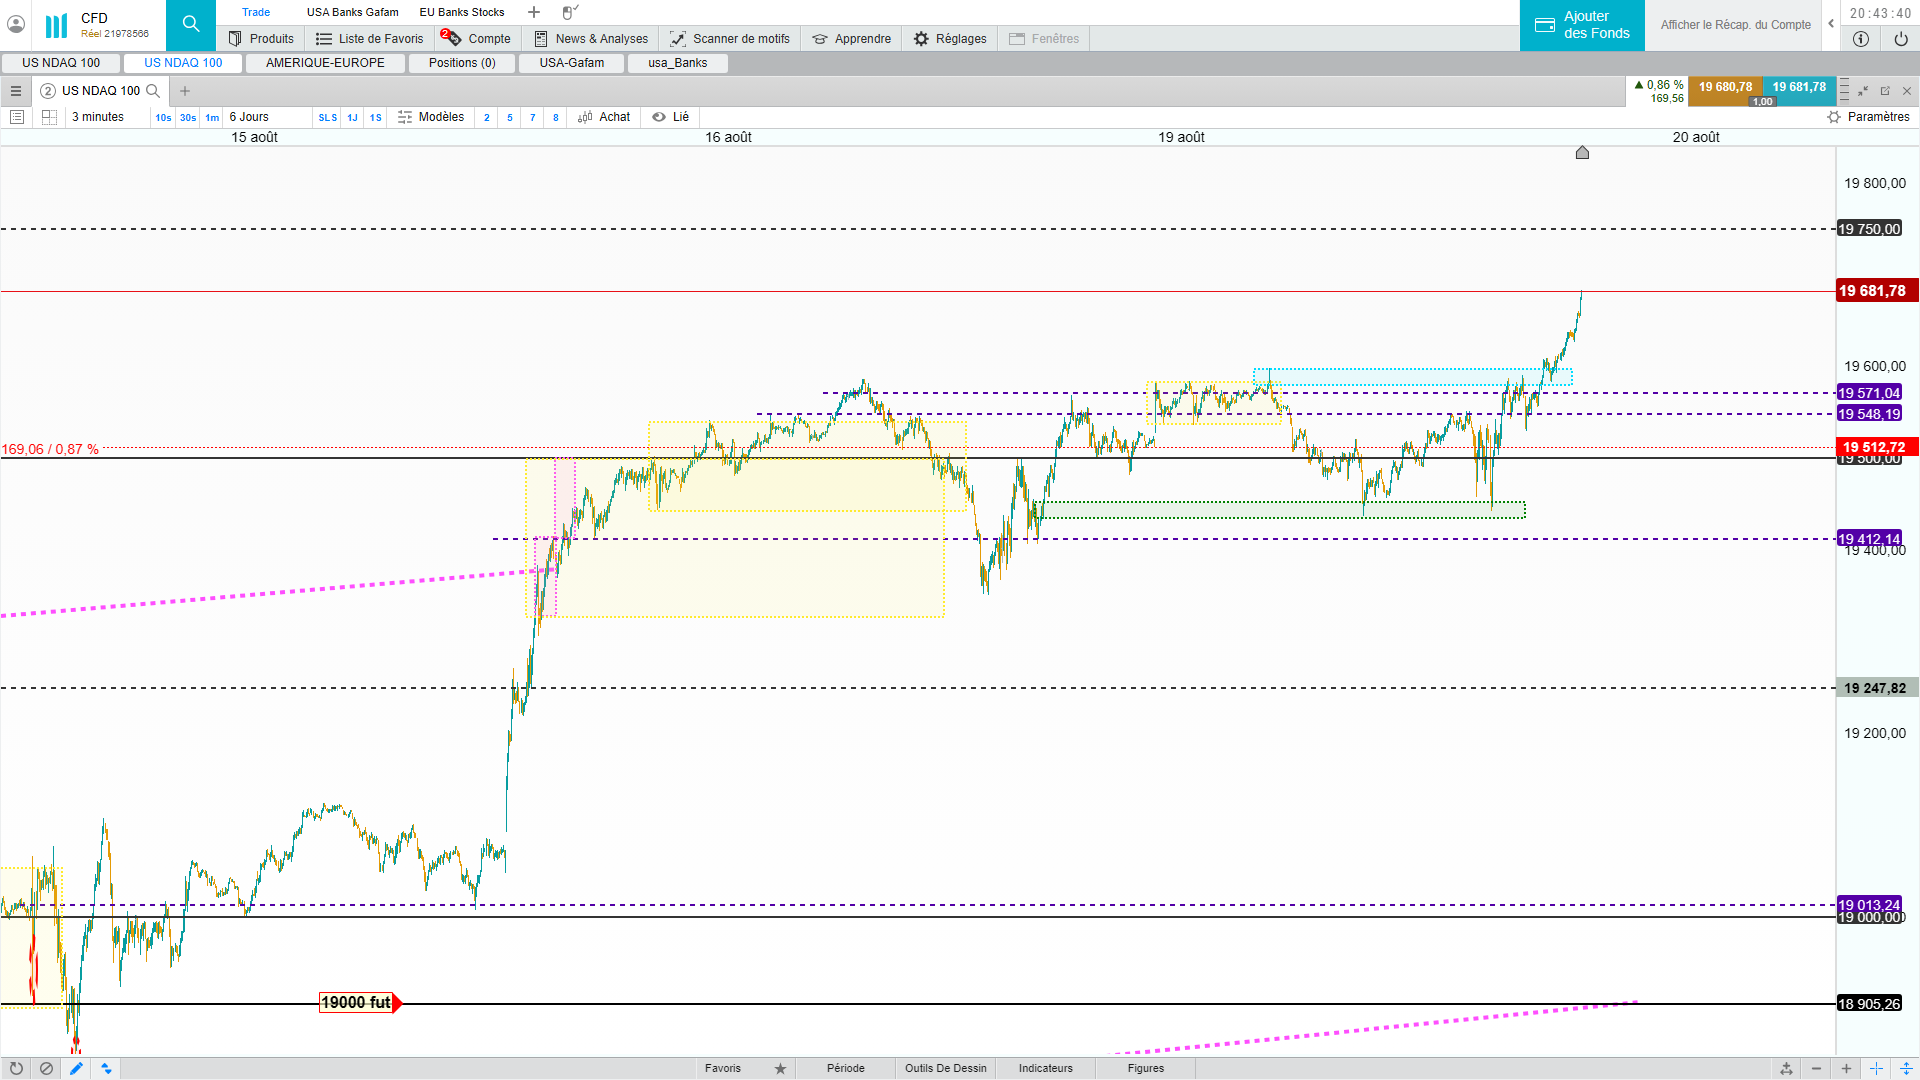This screenshot has height=1080, width=1920.
Task: Click the search magnifier button
Action: (x=190, y=24)
